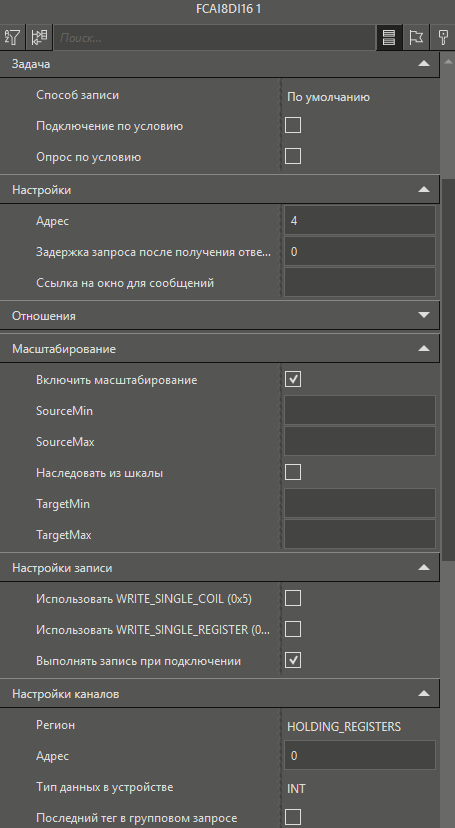
Task: Enable Наследовать из шкалы checkbox
Action: 293,472
